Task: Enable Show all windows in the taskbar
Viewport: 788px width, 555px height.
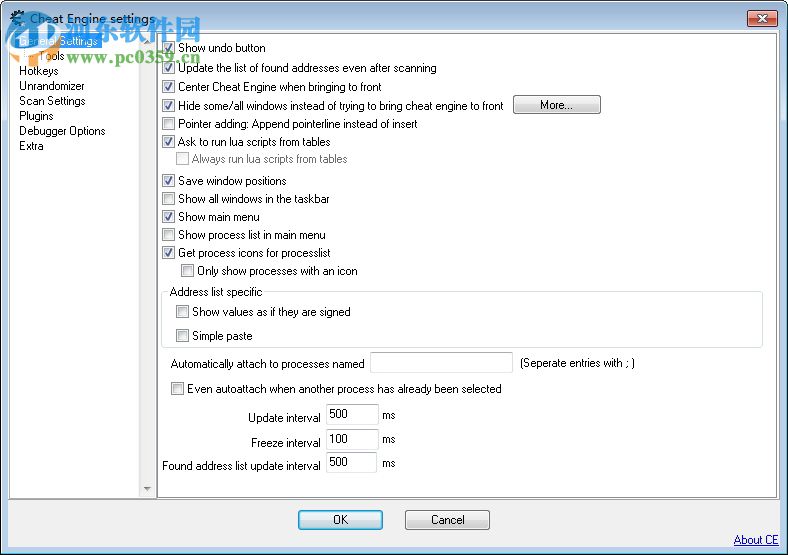Action: pos(169,199)
